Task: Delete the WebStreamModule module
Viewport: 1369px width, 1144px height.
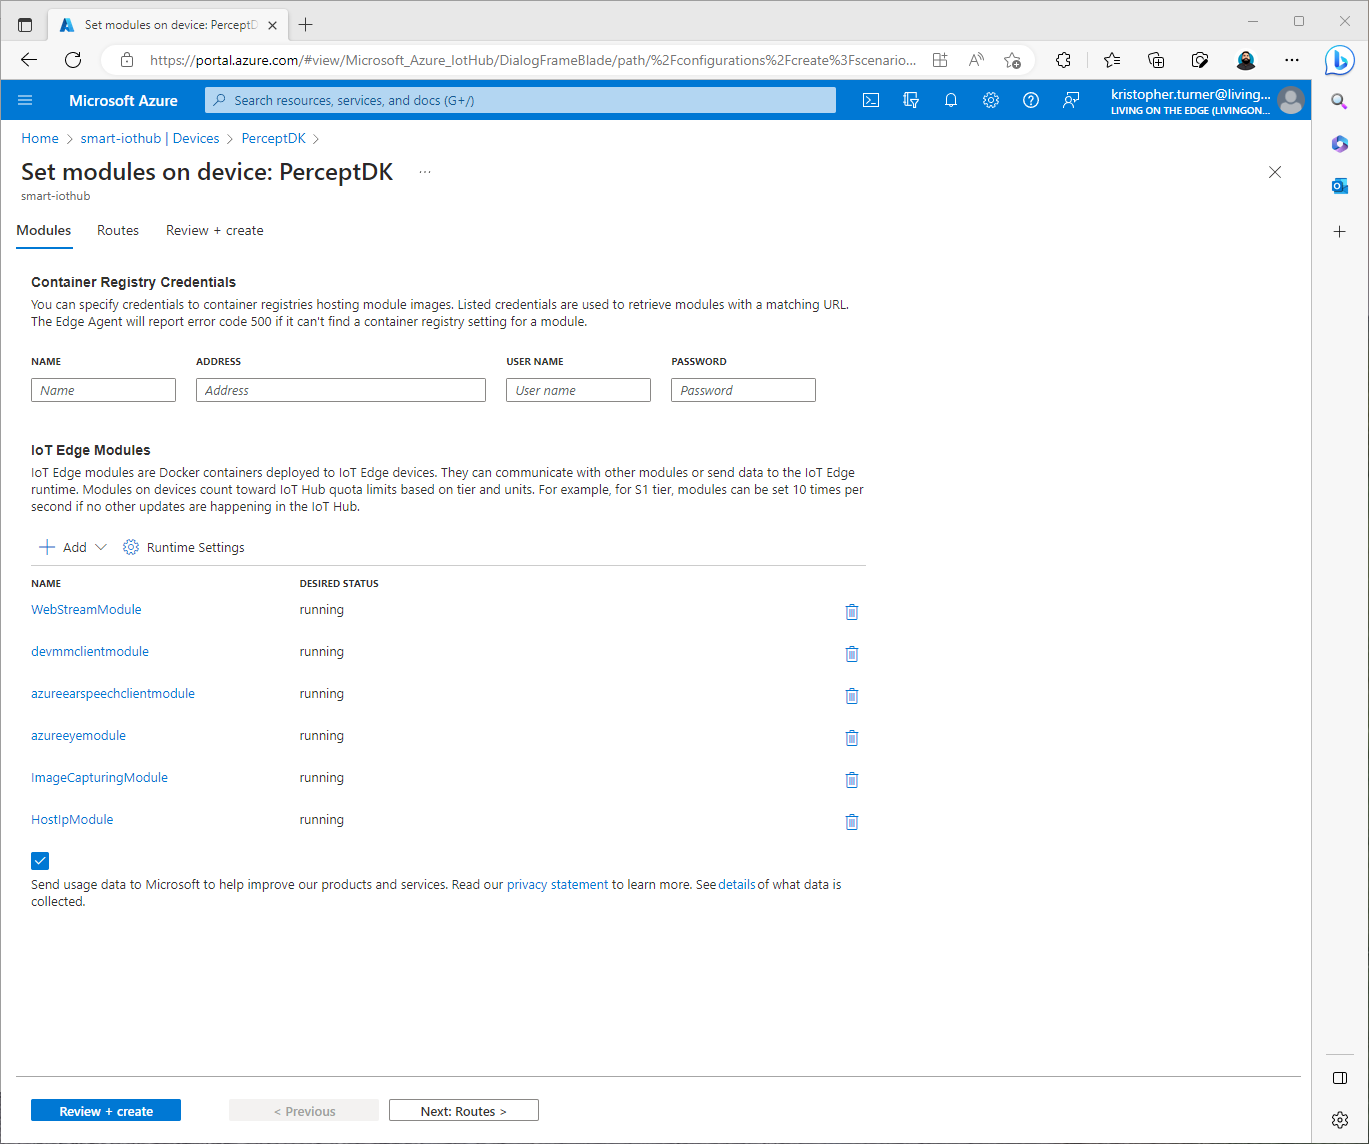Action: [x=852, y=612]
